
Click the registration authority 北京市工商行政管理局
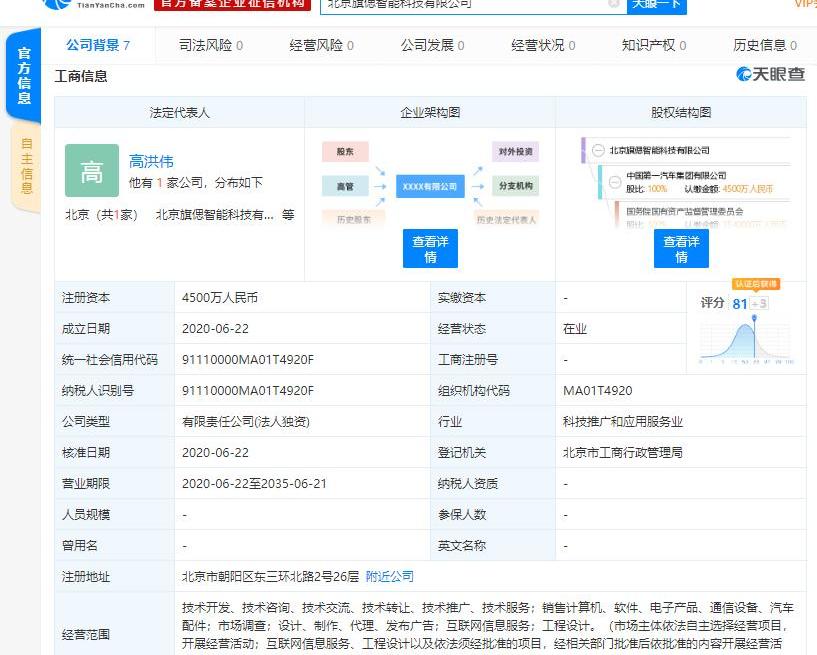click(x=623, y=452)
